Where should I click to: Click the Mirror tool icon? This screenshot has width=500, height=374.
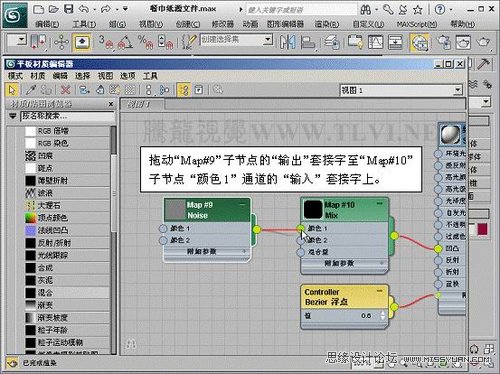click(x=287, y=42)
